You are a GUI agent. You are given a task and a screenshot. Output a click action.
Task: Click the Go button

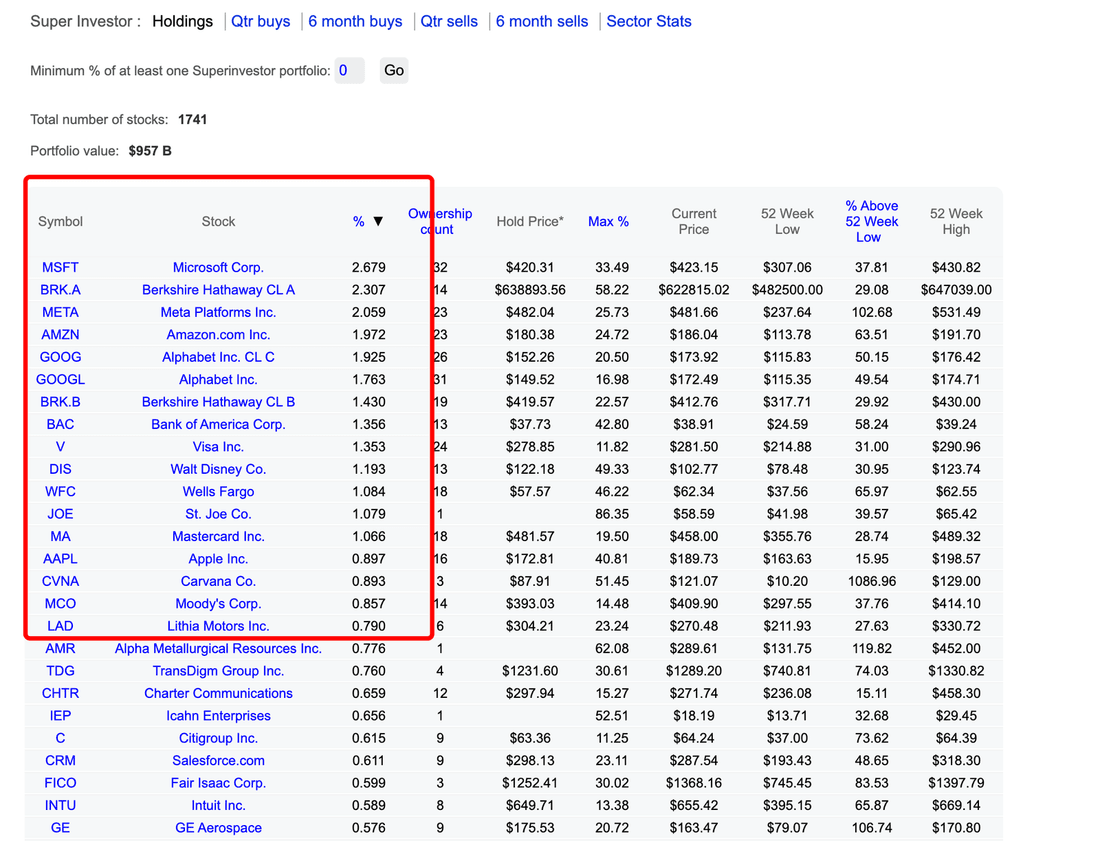[394, 70]
